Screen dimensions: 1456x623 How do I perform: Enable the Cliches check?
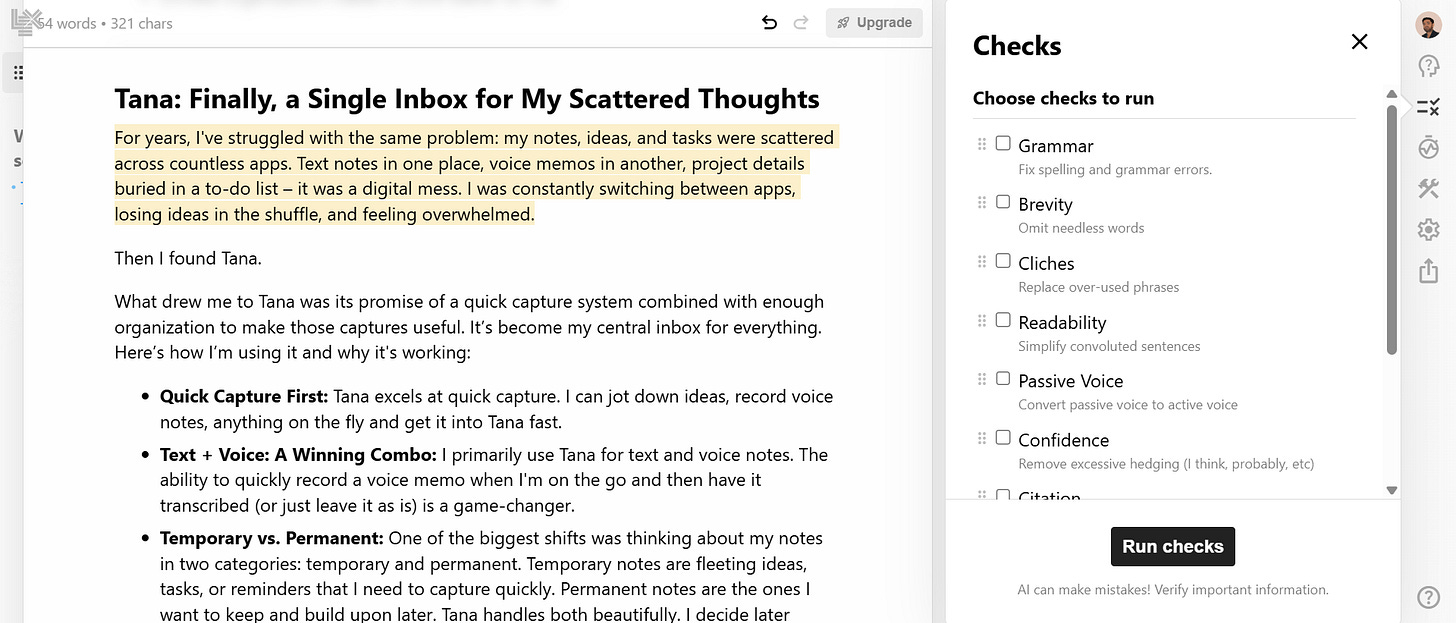tap(1003, 261)
